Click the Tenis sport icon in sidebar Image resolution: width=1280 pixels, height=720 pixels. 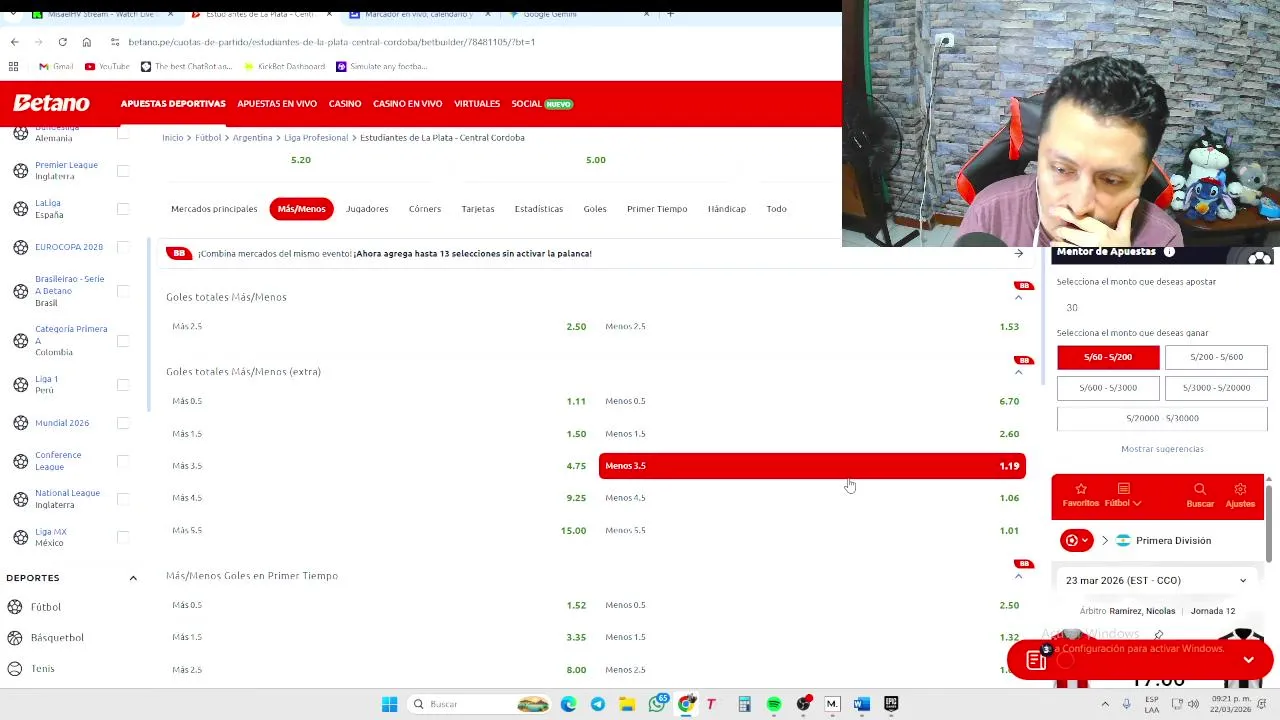[x=15, y=669]
